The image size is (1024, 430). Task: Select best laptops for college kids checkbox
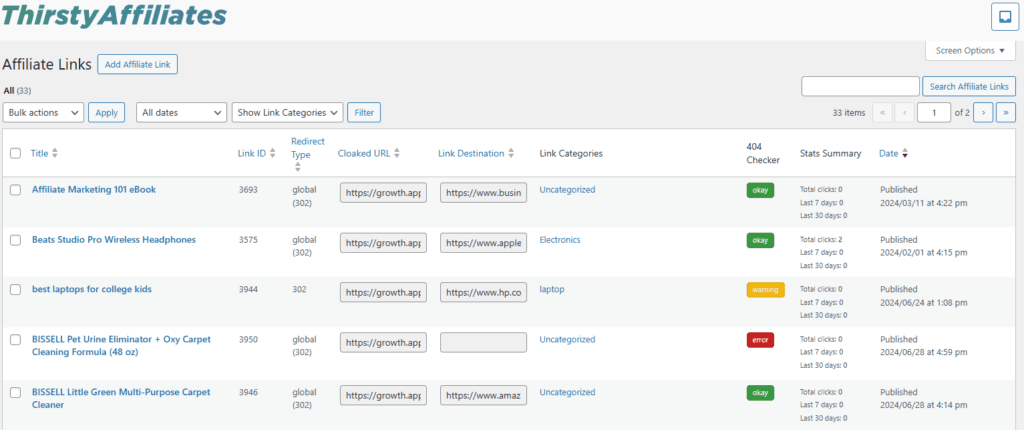pos(15,289)
